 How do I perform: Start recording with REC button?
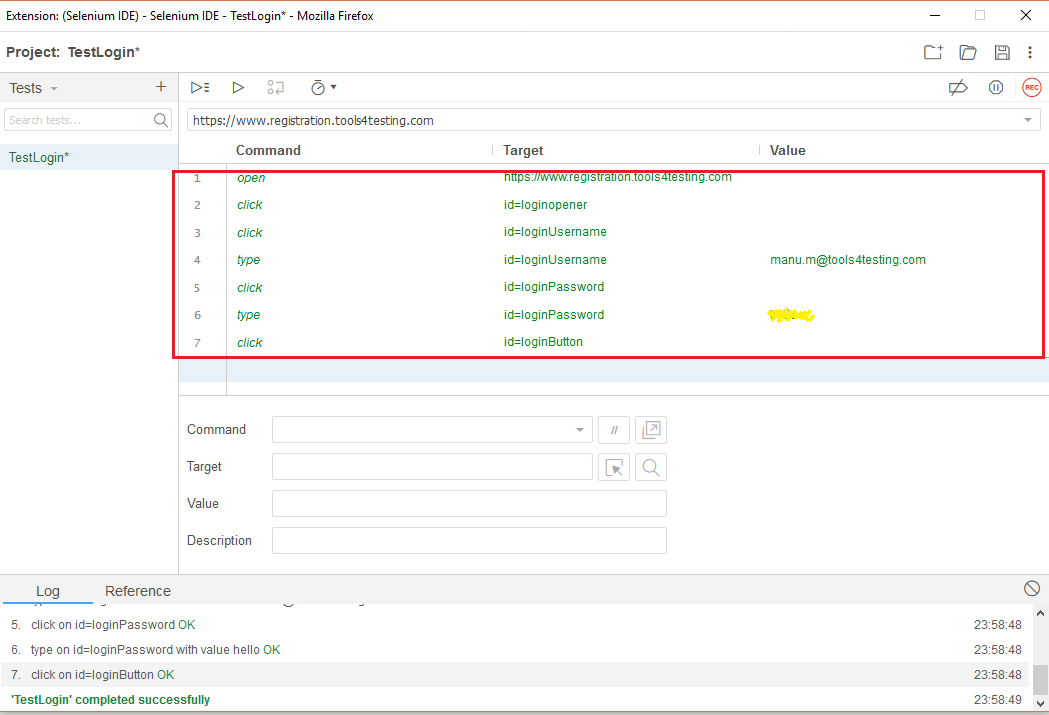(1032, 88)
